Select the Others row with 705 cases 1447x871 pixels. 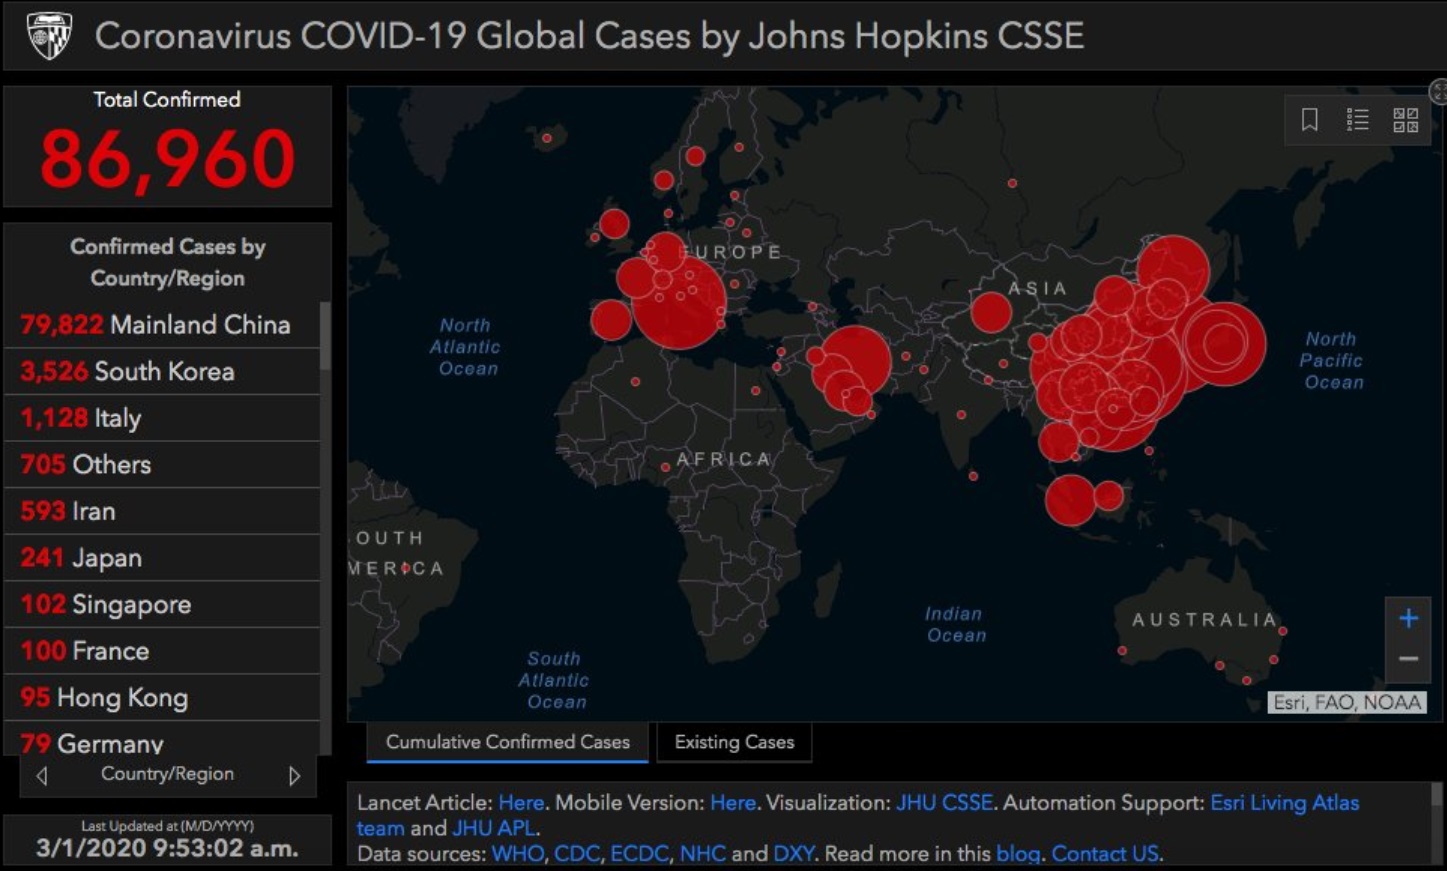[162, 465]
